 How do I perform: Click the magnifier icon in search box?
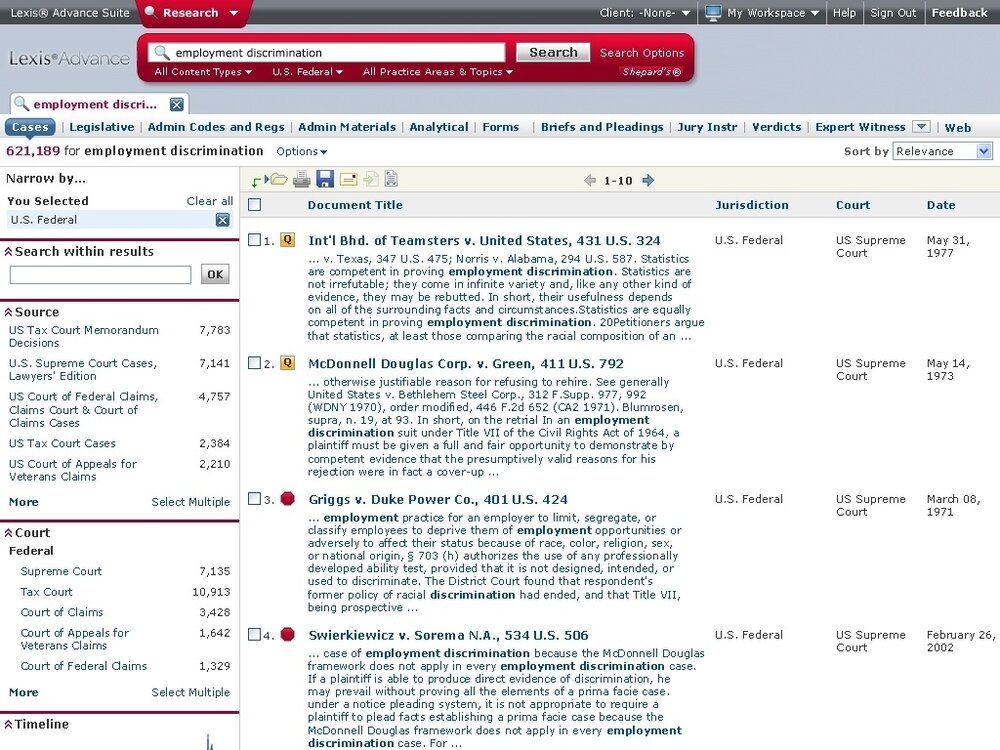[x=162, y=52]
